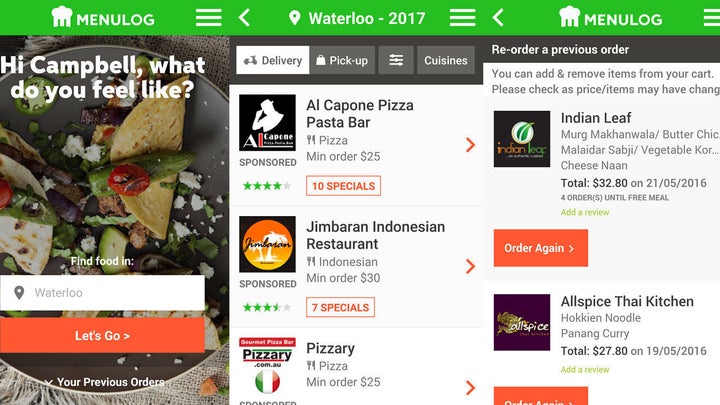Open Al Capone Pizza via right chevron

pos(470,145)
